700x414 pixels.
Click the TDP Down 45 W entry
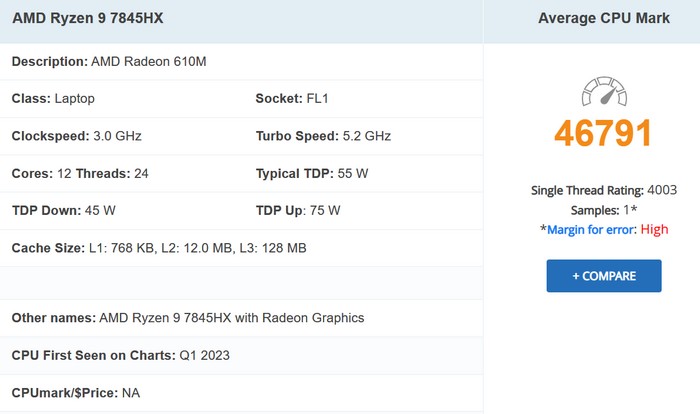63,210
